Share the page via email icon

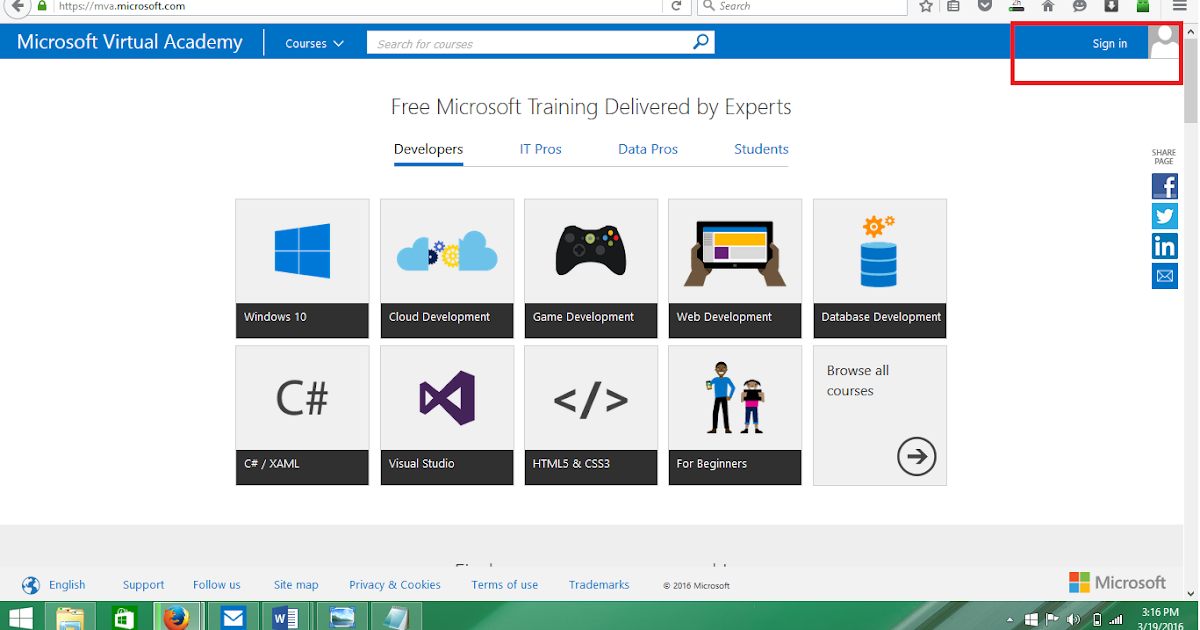(1164, 276)
